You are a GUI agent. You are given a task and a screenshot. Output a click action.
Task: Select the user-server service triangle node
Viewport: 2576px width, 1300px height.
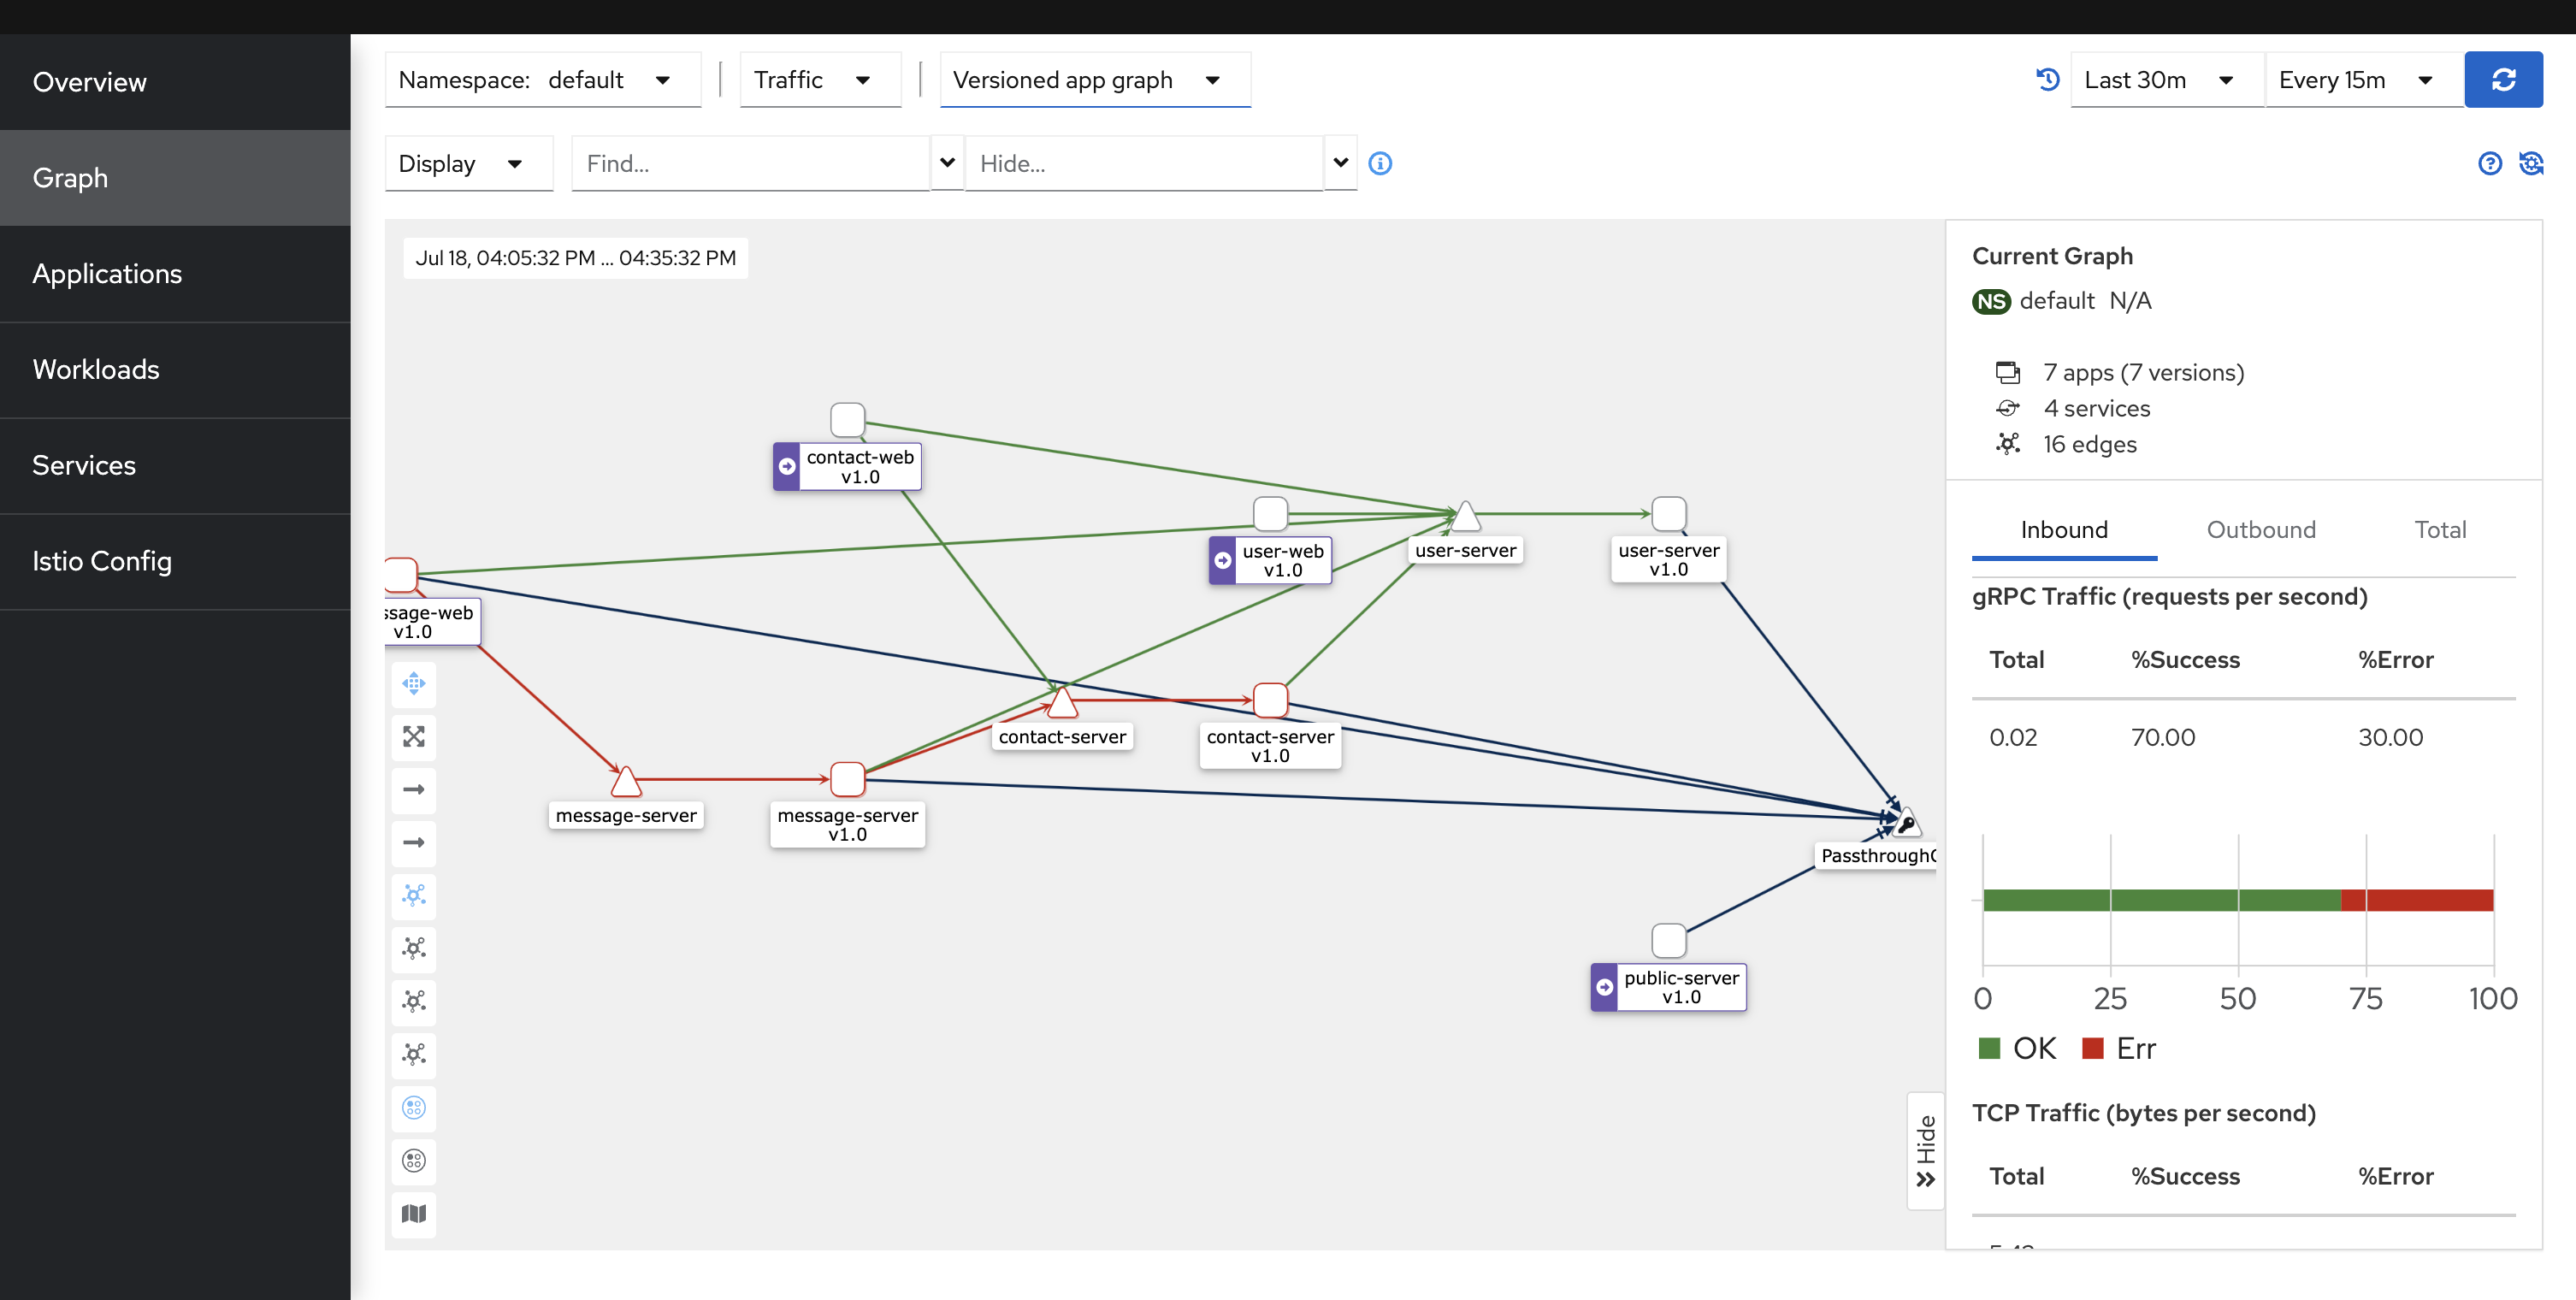click(x=1465, y=516)
